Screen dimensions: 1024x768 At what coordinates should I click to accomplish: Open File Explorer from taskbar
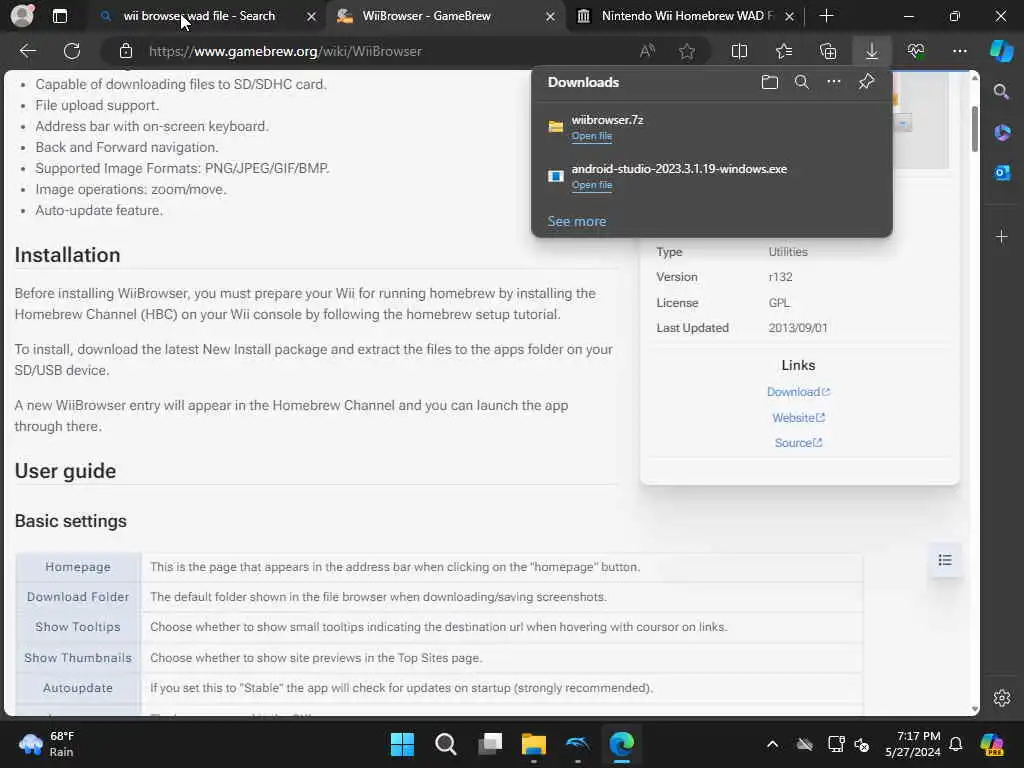(534, 744)
